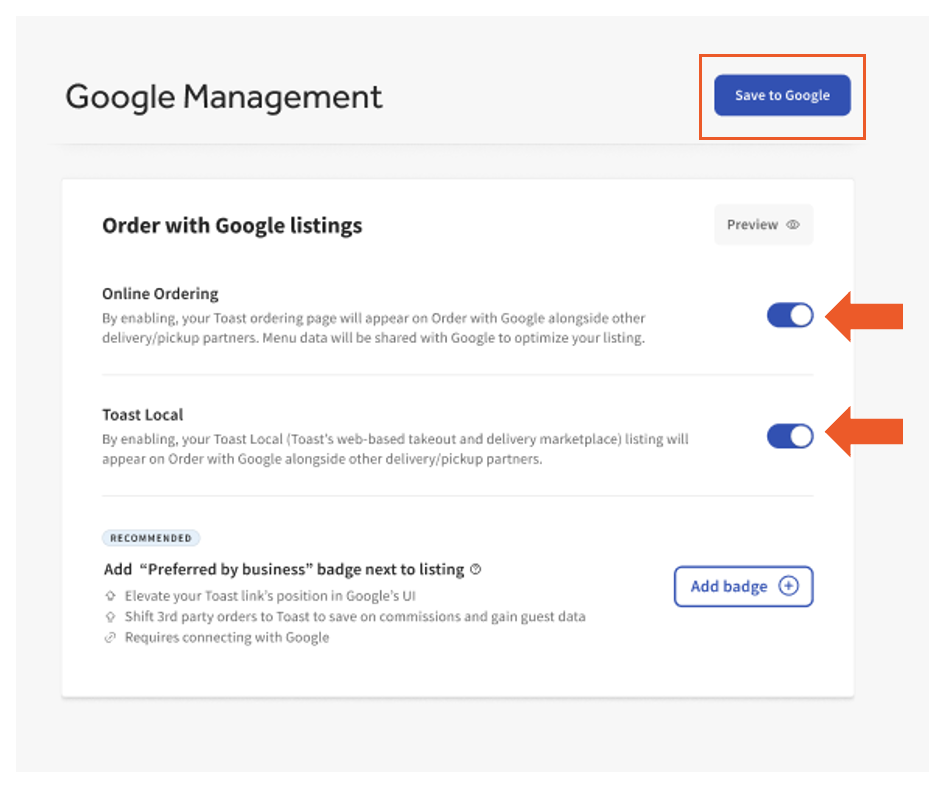Click the help icon beside the badge heading
Image resolution: width=946 pixels, height=794 pixels.
pyautogui.click(x=476, y=569)
